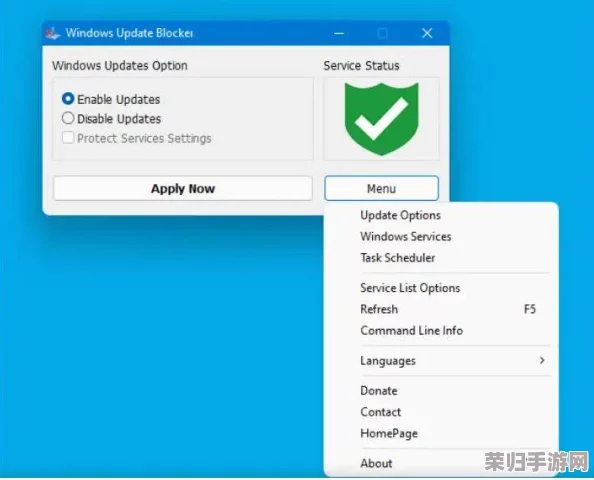Open the About menu entry

[x=441, y=463]
